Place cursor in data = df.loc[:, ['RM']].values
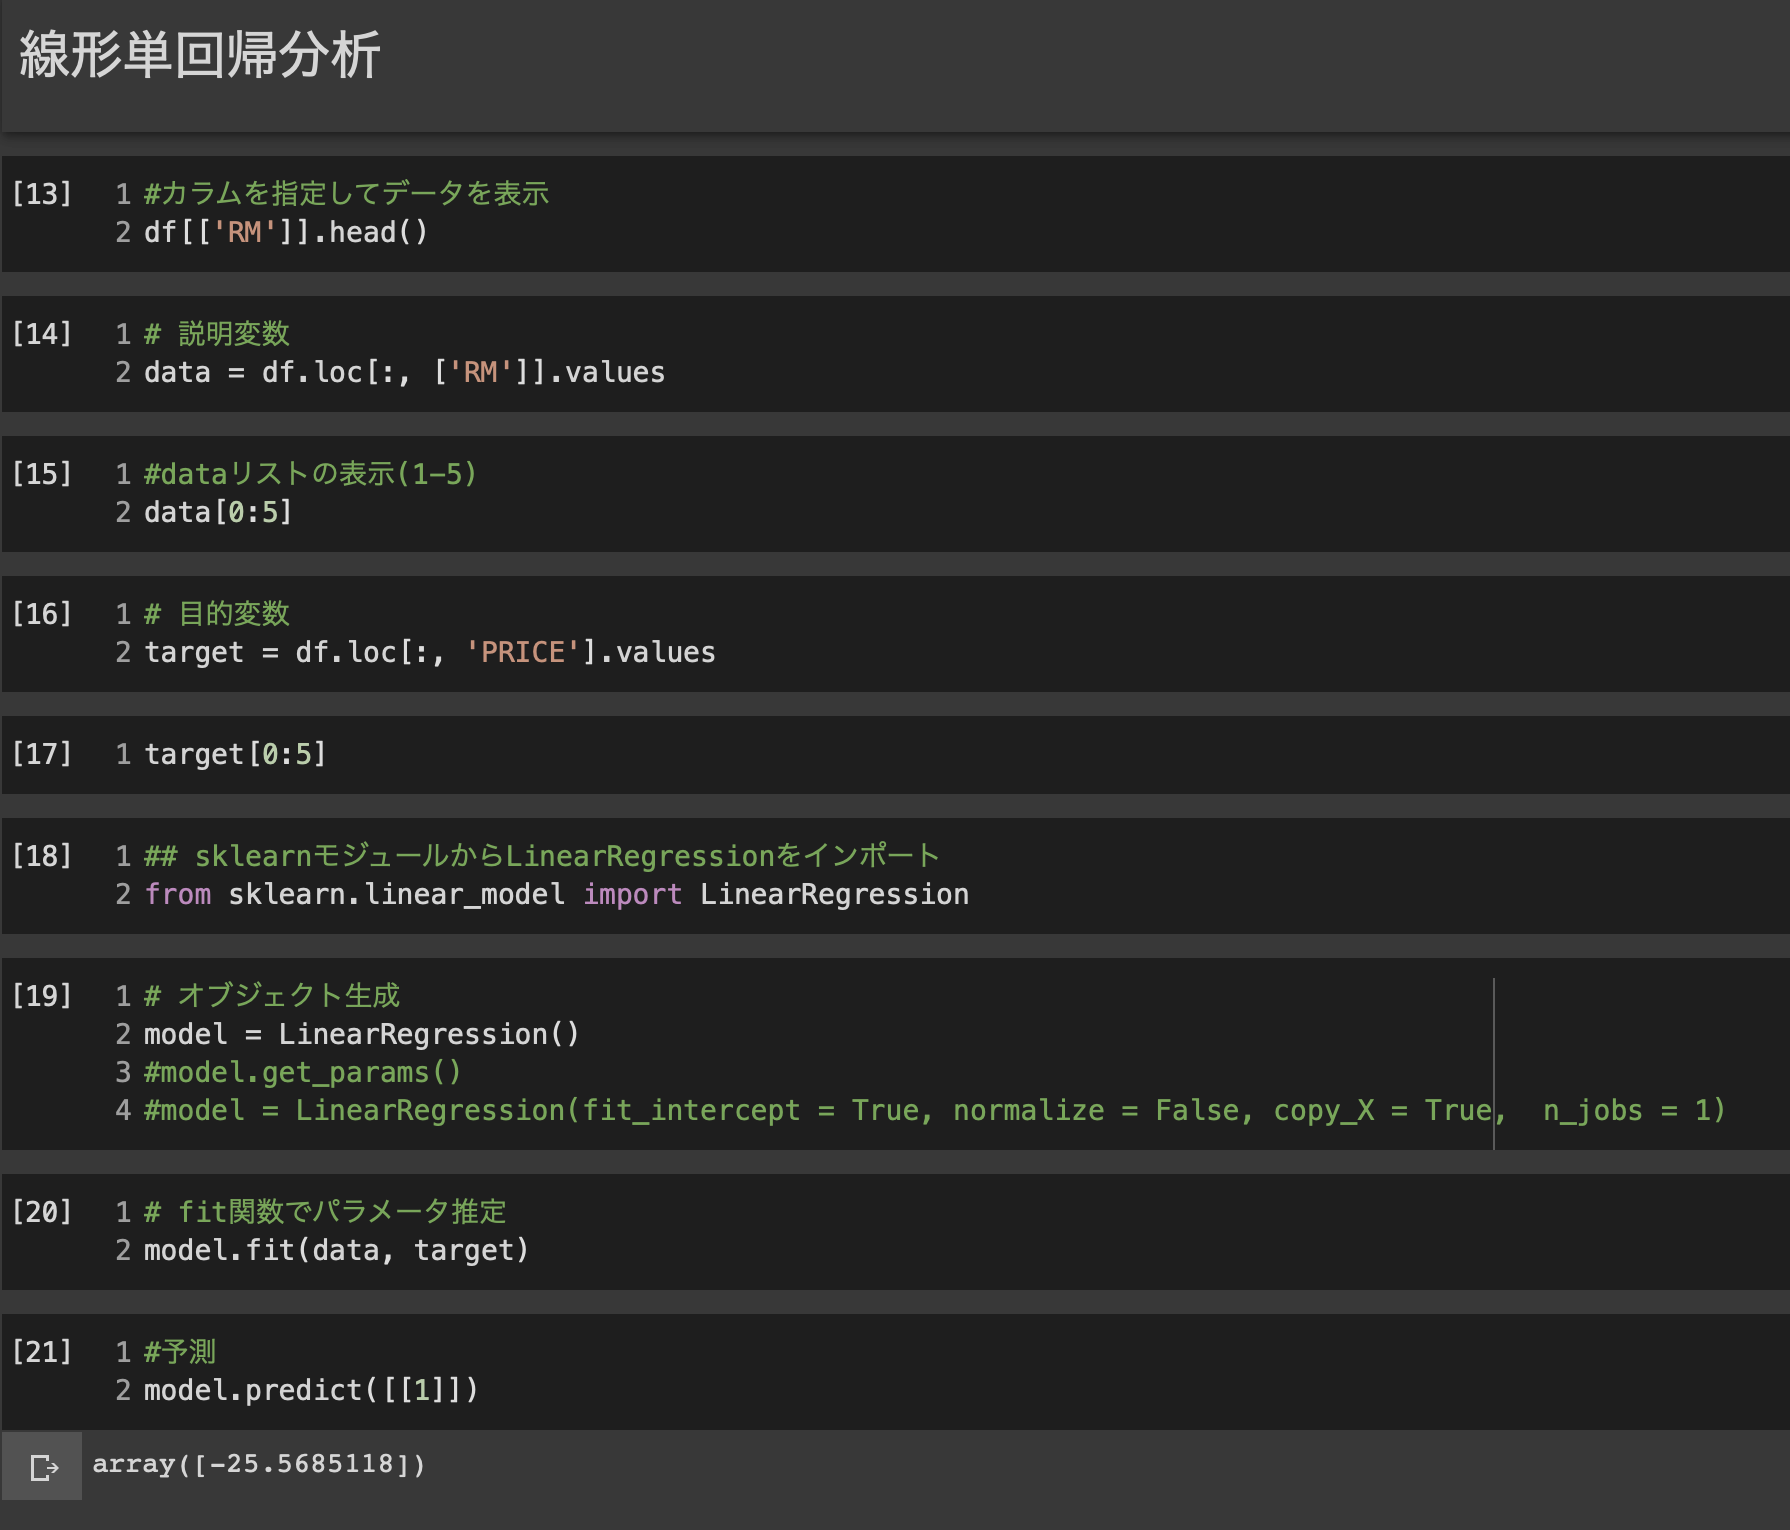Screen dimensions: 1790x1530 pos(405,372)
